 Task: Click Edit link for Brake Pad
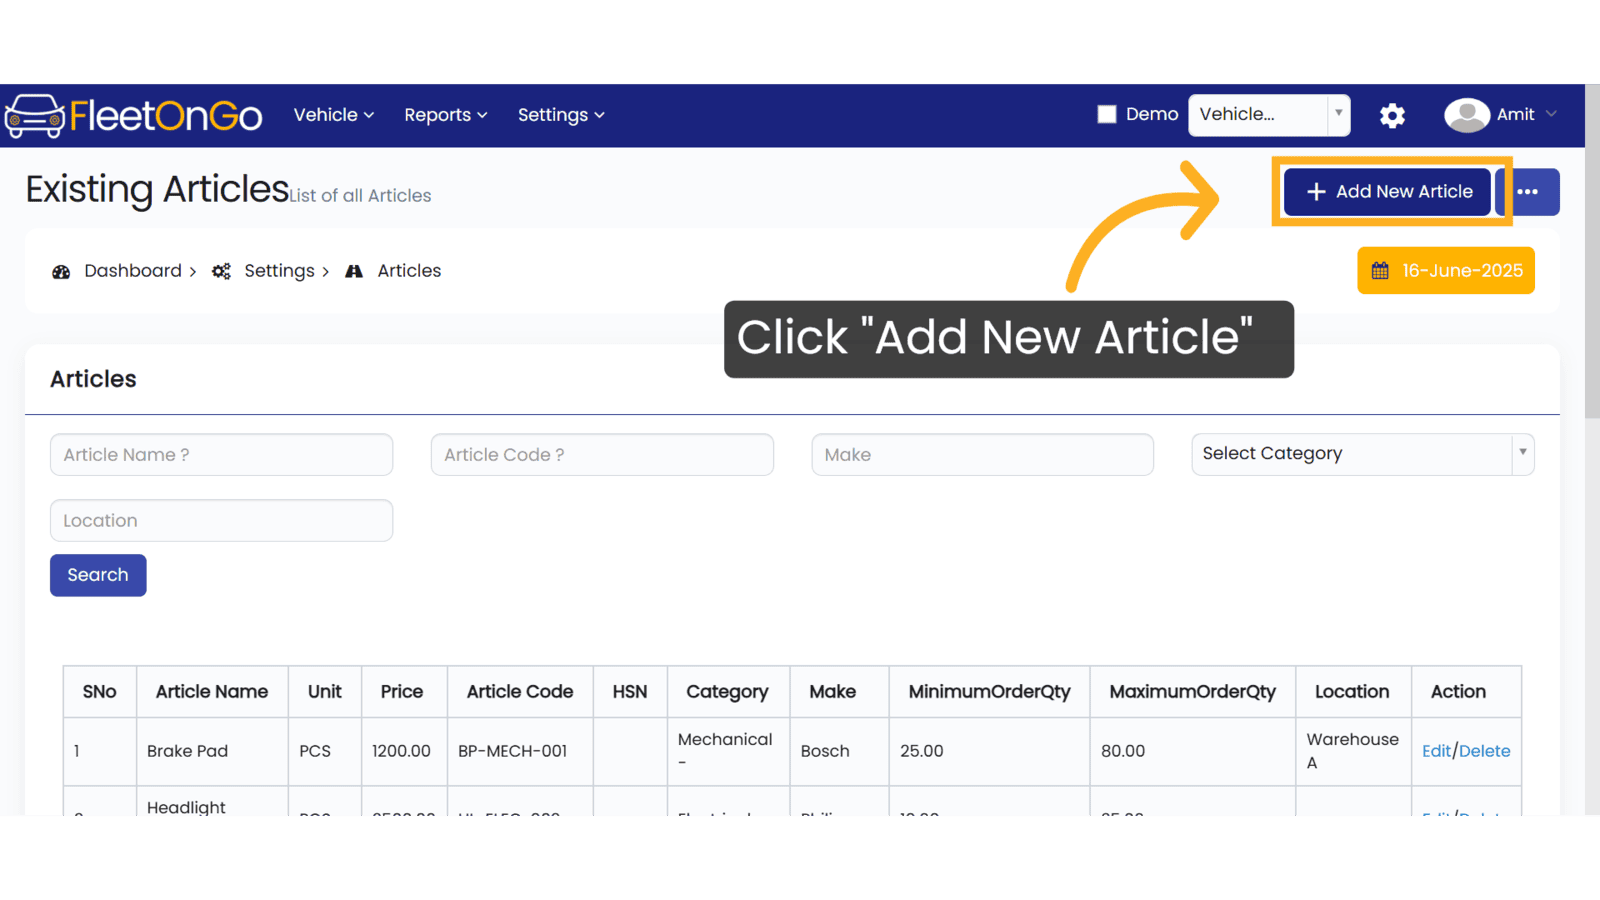[x=1436, y=751]
